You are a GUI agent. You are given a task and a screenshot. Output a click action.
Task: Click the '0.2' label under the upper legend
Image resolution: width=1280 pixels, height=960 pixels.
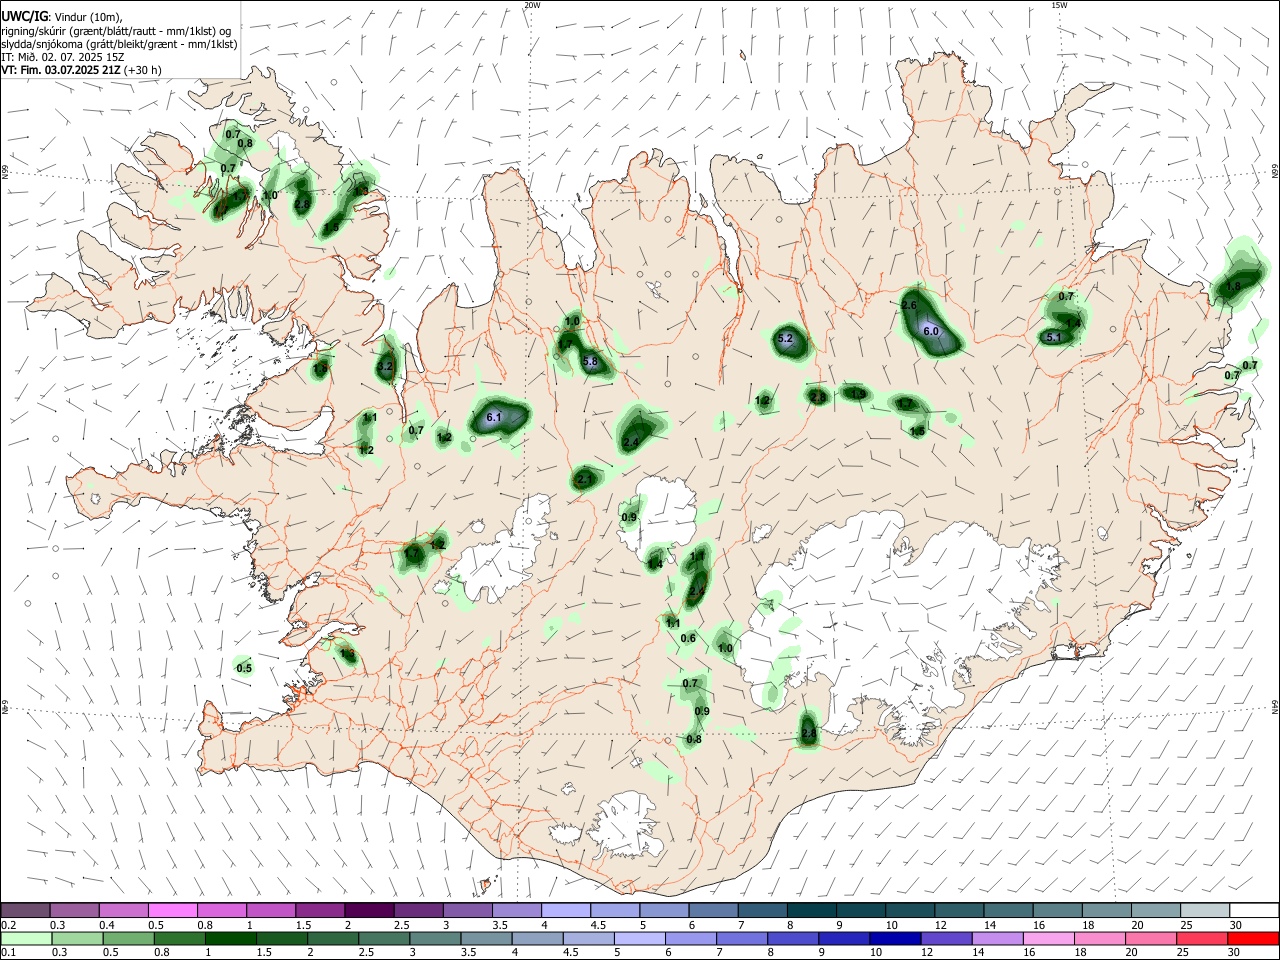8,925
